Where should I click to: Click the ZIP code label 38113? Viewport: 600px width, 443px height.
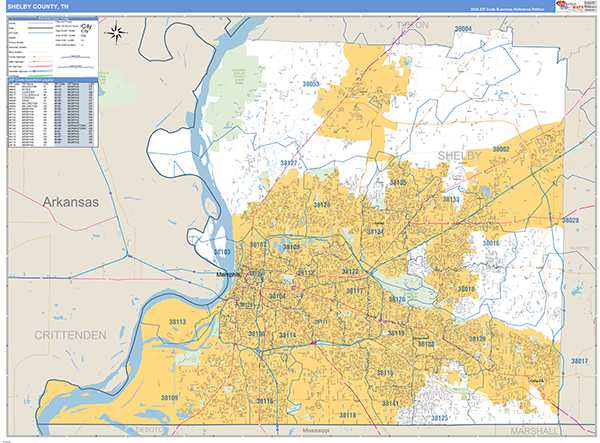pos(178,322)
